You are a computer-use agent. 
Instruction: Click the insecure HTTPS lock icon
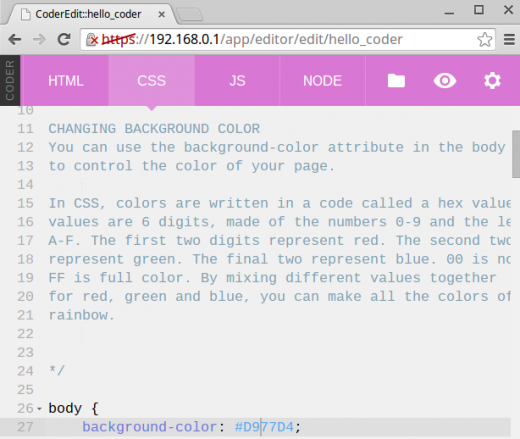point(92,40)
